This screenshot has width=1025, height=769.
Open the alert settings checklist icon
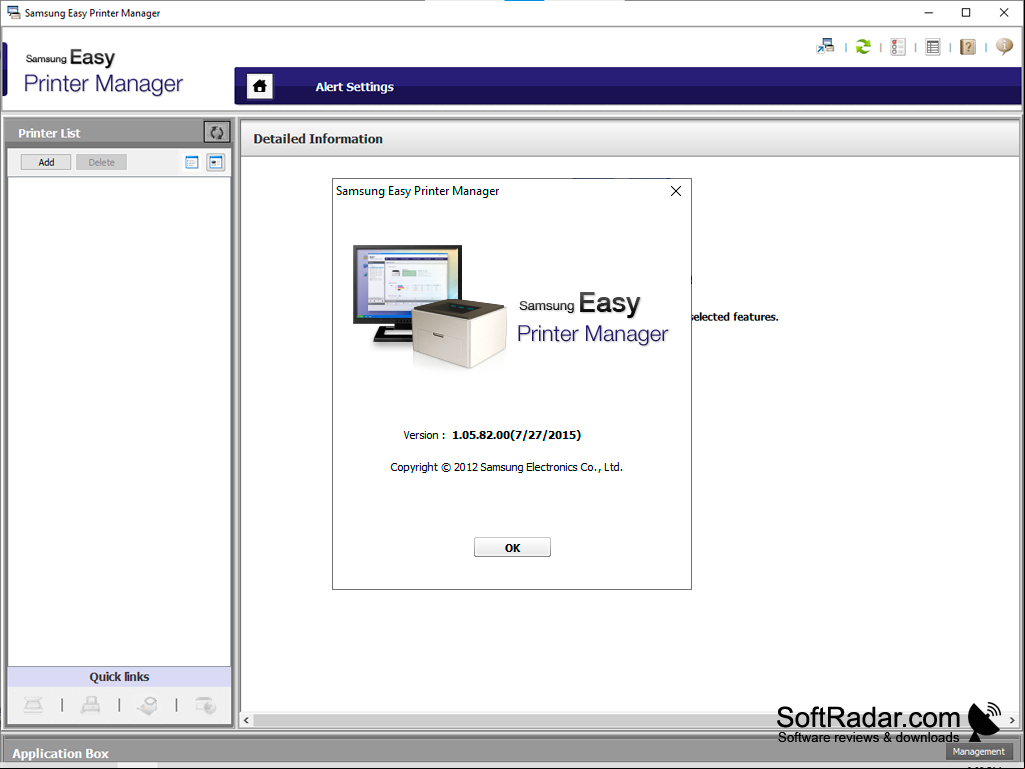coord(898,47)
